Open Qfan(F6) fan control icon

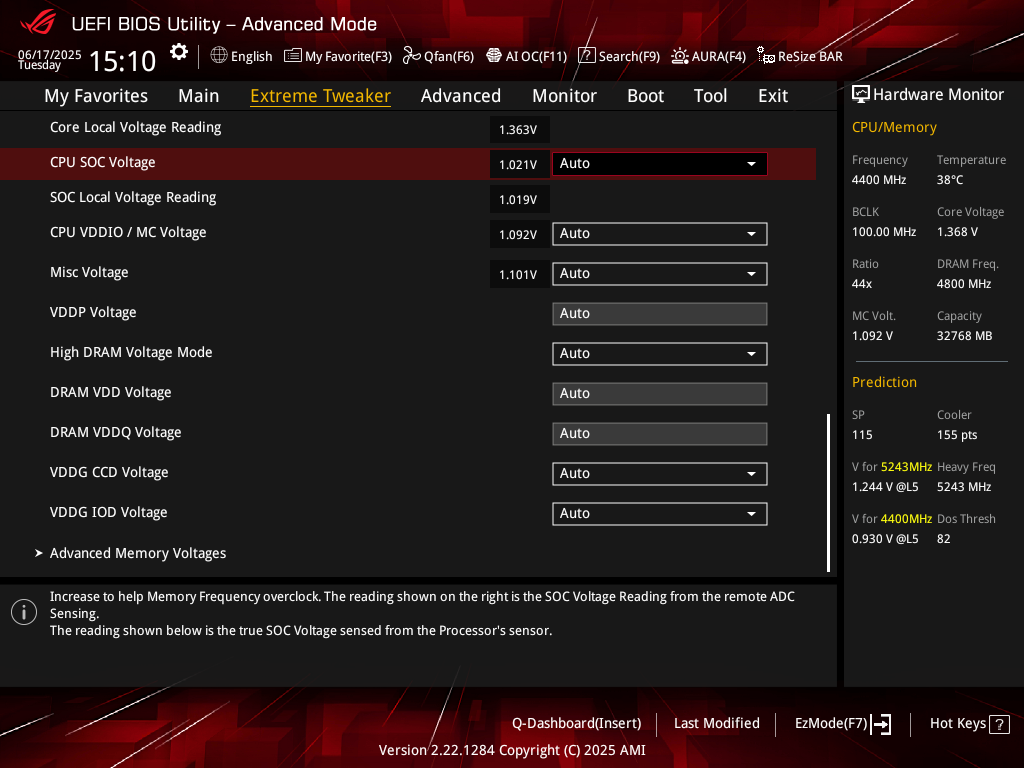click(411, 56)
